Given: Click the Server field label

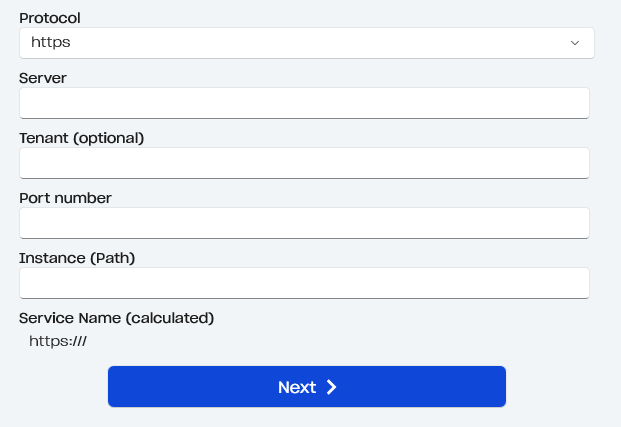Looking at the screenshot, I should click(43, 77).
